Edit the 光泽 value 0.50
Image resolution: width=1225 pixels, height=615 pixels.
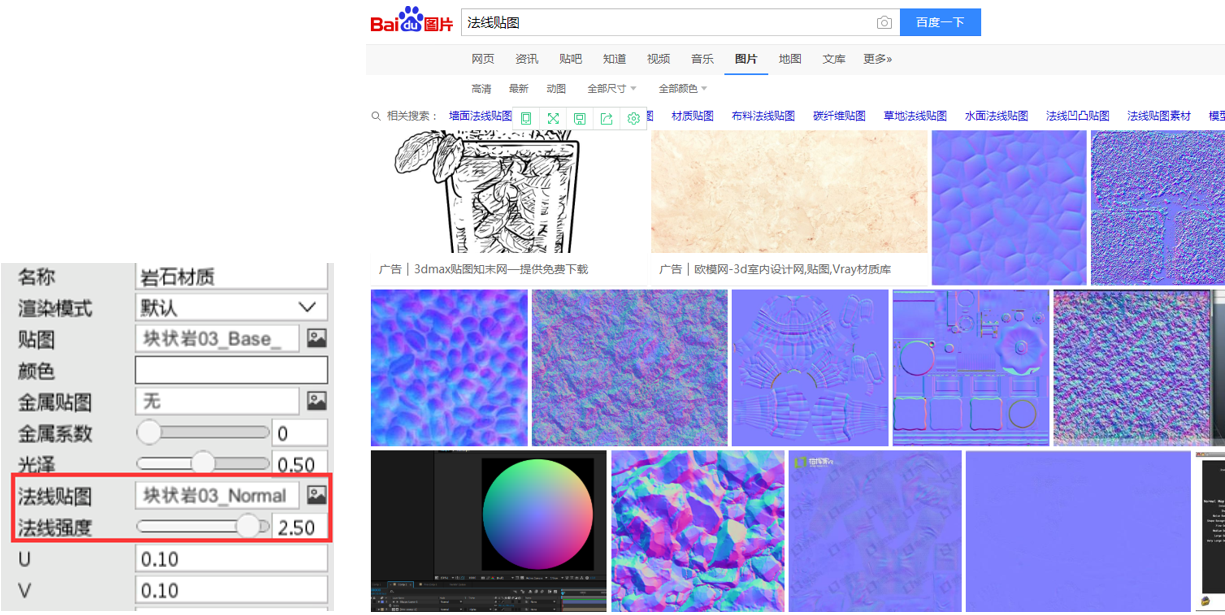tap(300, 464)
